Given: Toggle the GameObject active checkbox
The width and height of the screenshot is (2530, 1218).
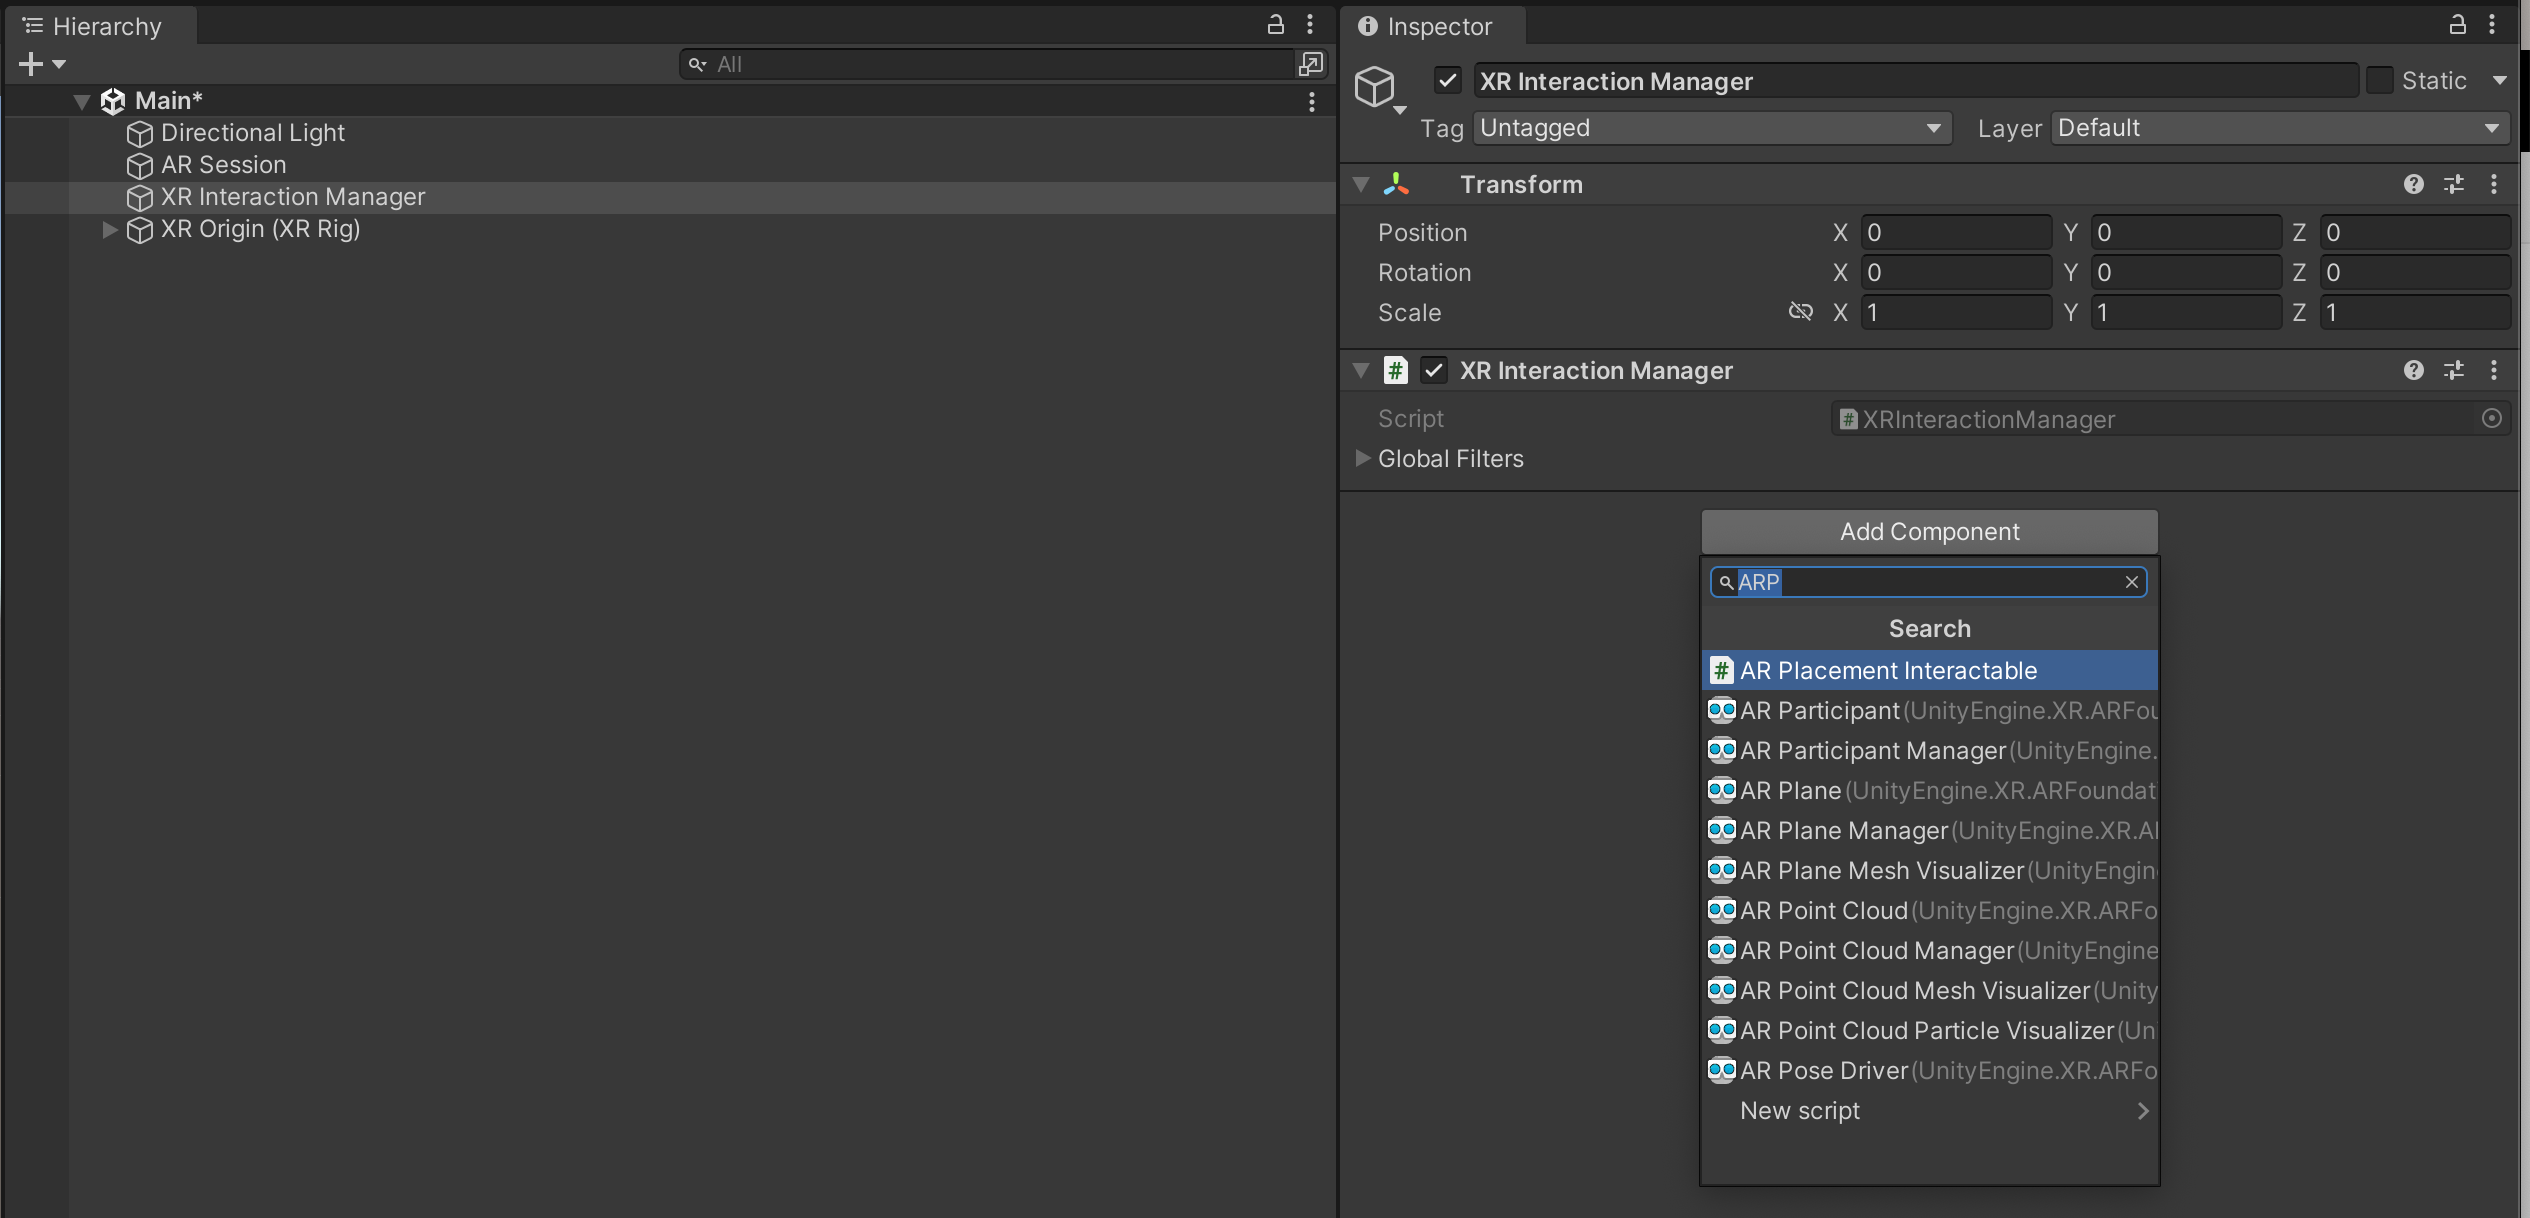Looking at the screenshot, I should point(1447,80).
